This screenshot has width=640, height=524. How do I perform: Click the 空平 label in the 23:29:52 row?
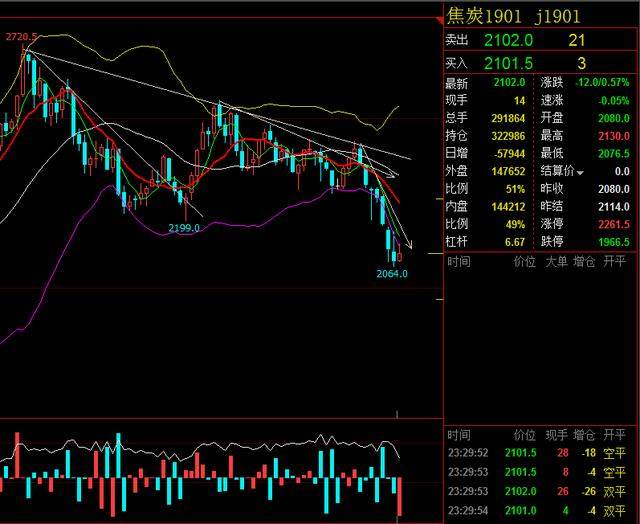[x=614, y=453]
